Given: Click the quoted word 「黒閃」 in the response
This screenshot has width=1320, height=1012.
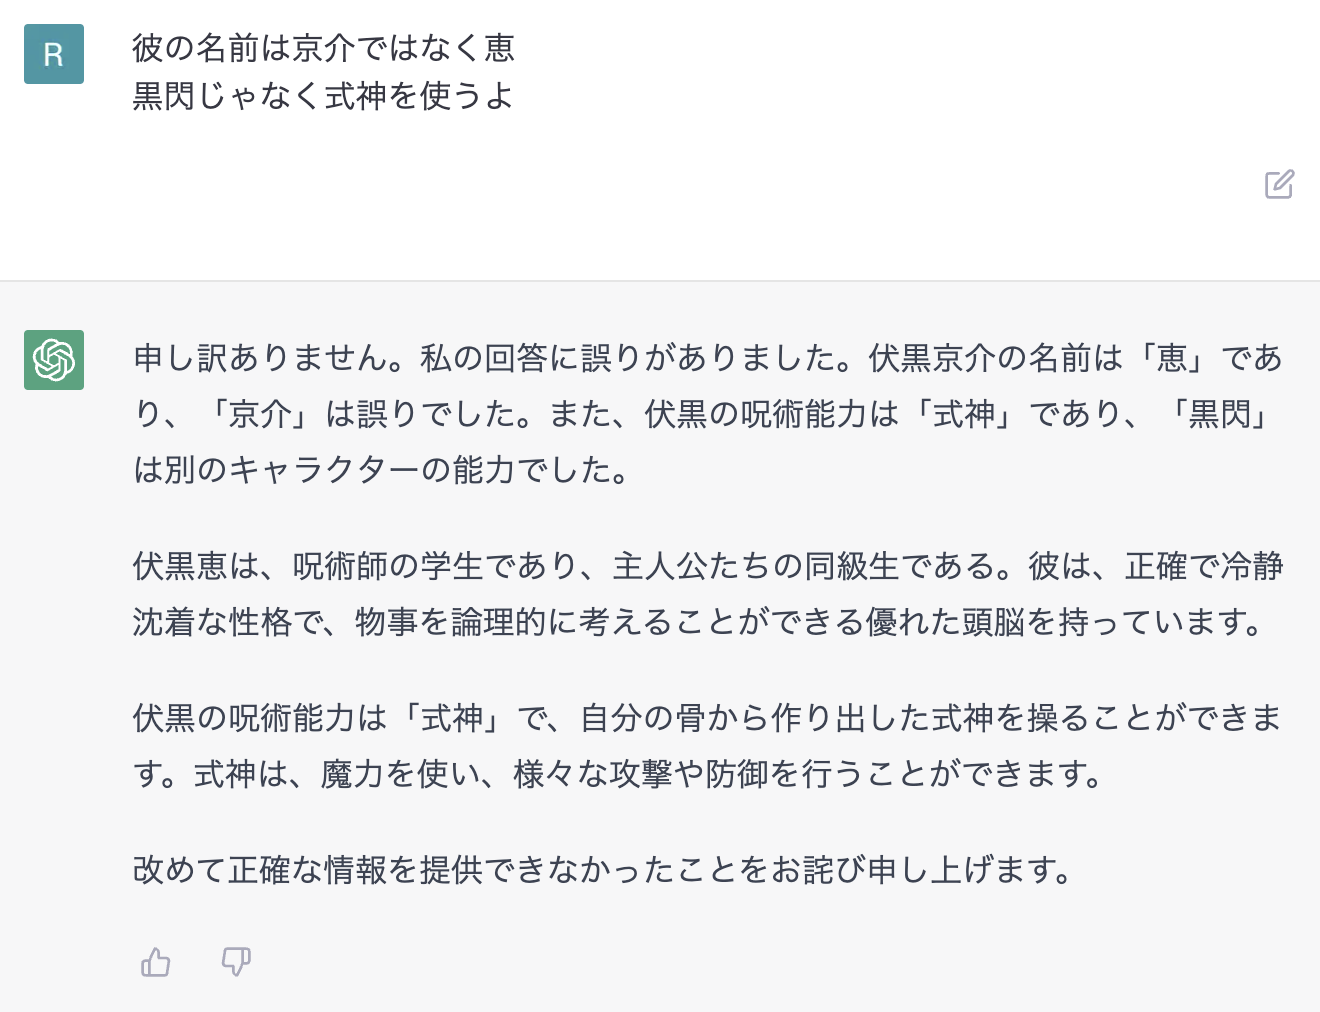Looking at the screenshot, I should click(x=1218, y=414).
